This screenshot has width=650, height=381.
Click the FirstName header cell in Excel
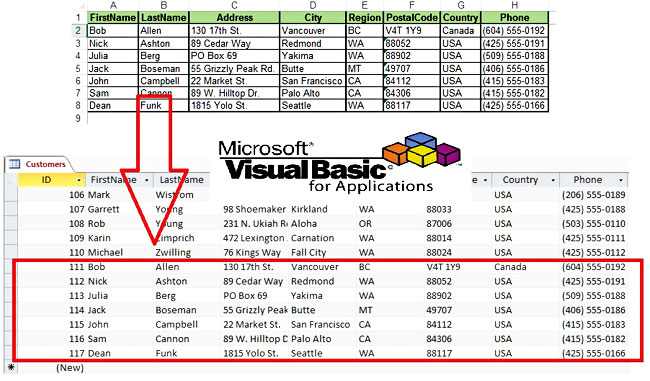(113, 18)
